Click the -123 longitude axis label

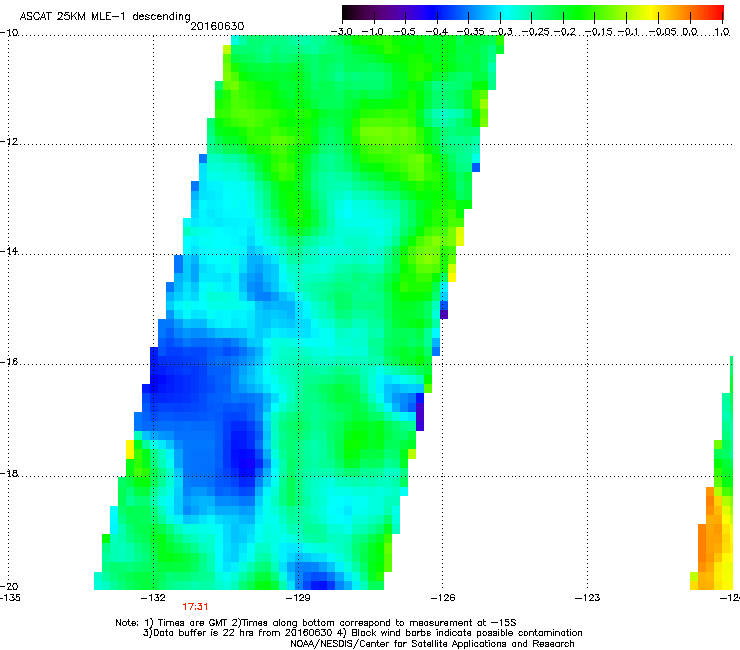click(588, 598)
